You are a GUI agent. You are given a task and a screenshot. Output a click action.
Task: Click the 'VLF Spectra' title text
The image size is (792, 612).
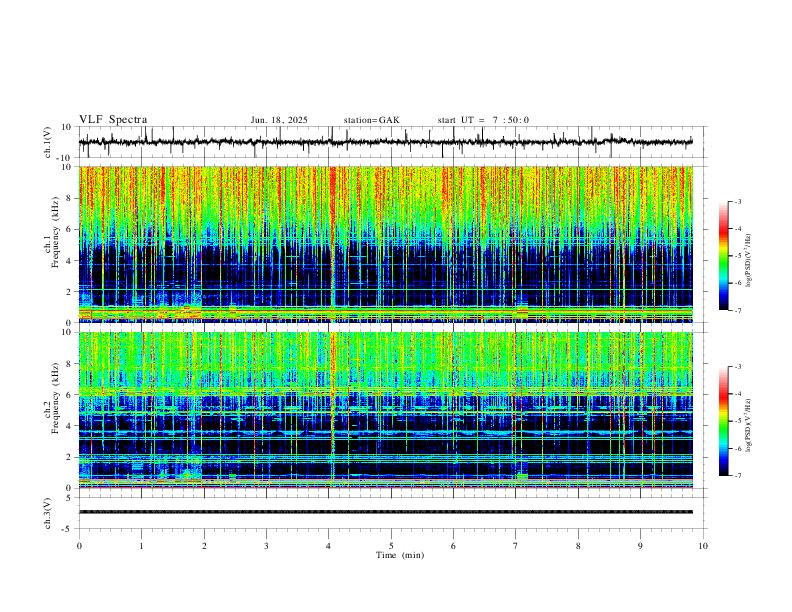113,120
